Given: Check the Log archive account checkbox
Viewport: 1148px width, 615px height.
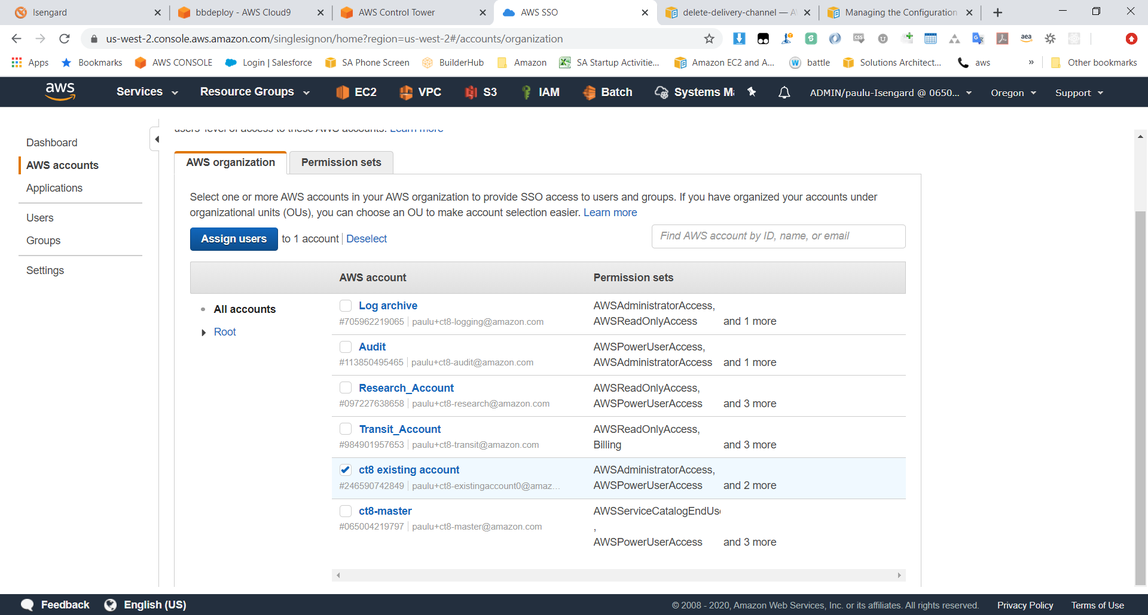Looking at the screenshot, I should click(346, 306).
